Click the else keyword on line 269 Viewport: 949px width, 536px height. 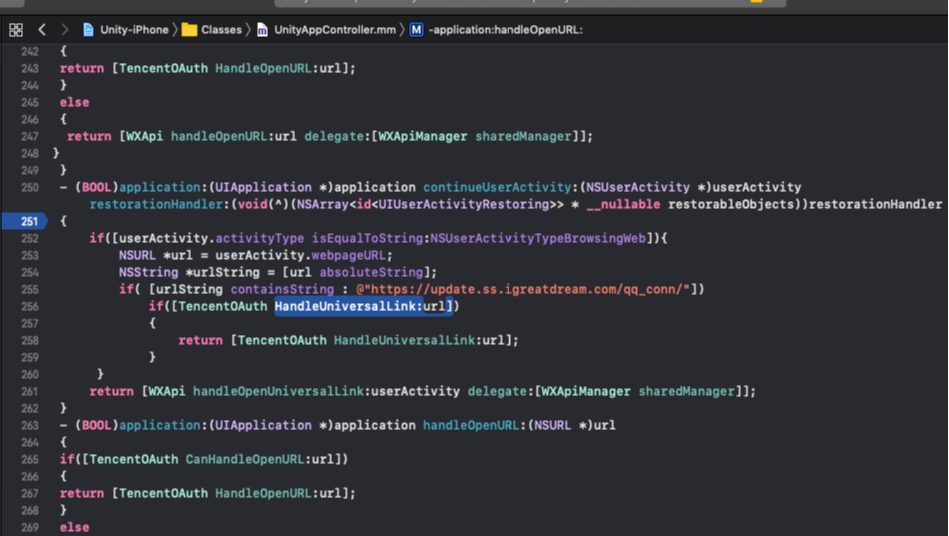[x=74, y=528]
